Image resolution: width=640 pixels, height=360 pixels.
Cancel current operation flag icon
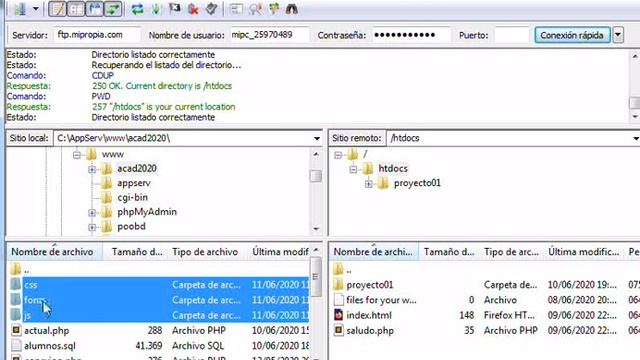[175, 9]
